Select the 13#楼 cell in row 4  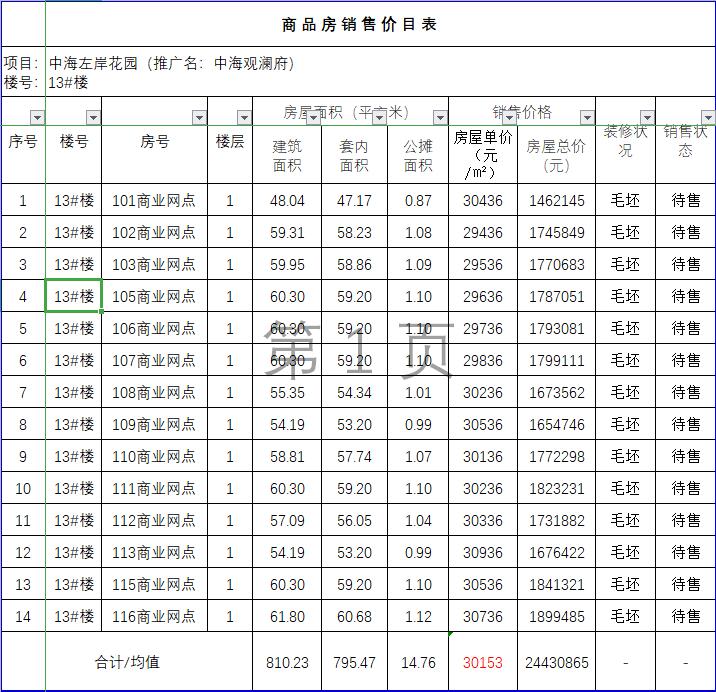(x=74, y=296)
